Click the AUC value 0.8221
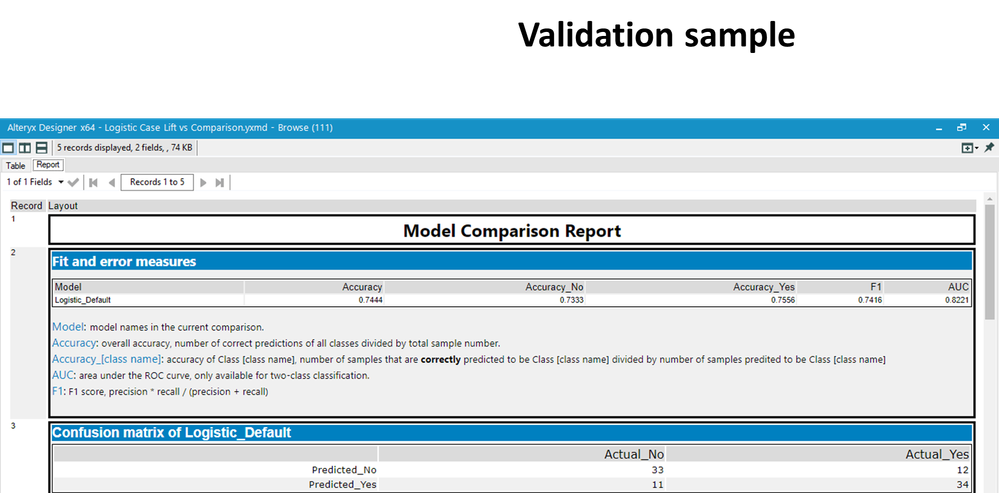This screenshot has width=999, height=493. [x=956, y=300]
